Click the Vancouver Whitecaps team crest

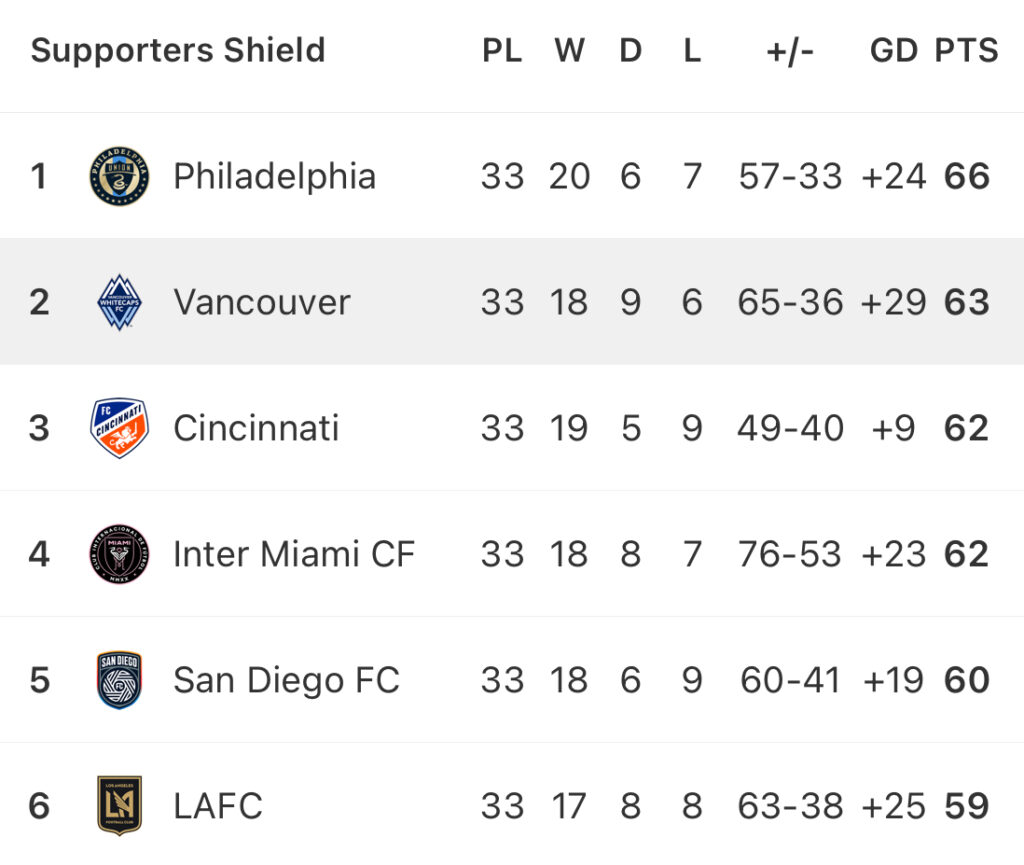119,302
